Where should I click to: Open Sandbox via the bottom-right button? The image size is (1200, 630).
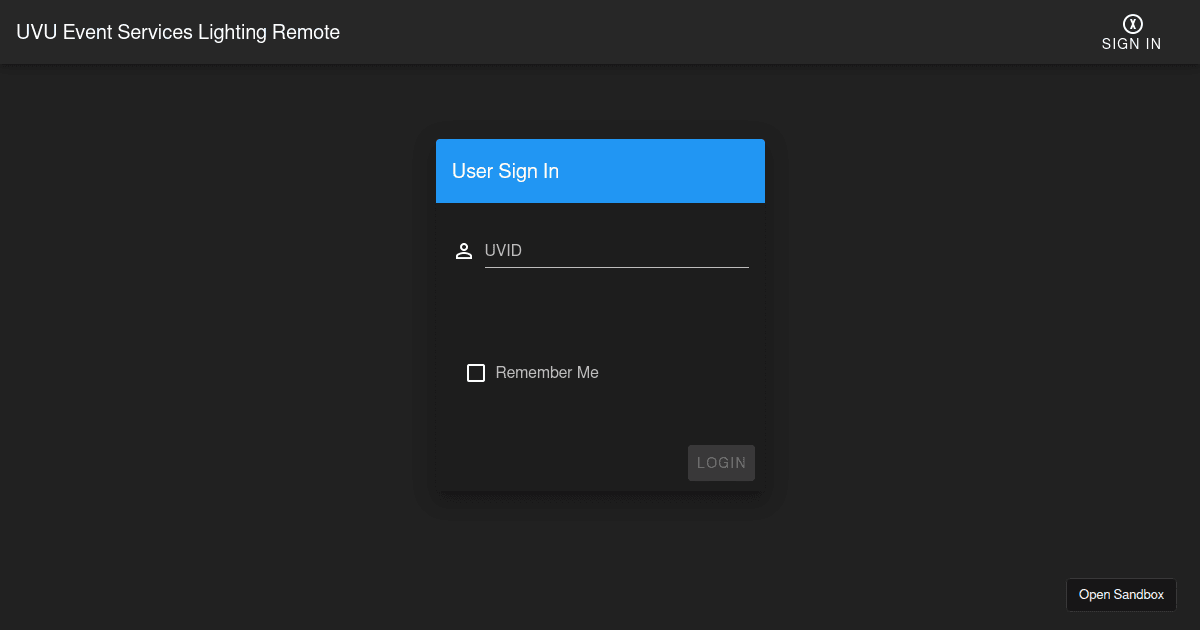coord(1121,594)
